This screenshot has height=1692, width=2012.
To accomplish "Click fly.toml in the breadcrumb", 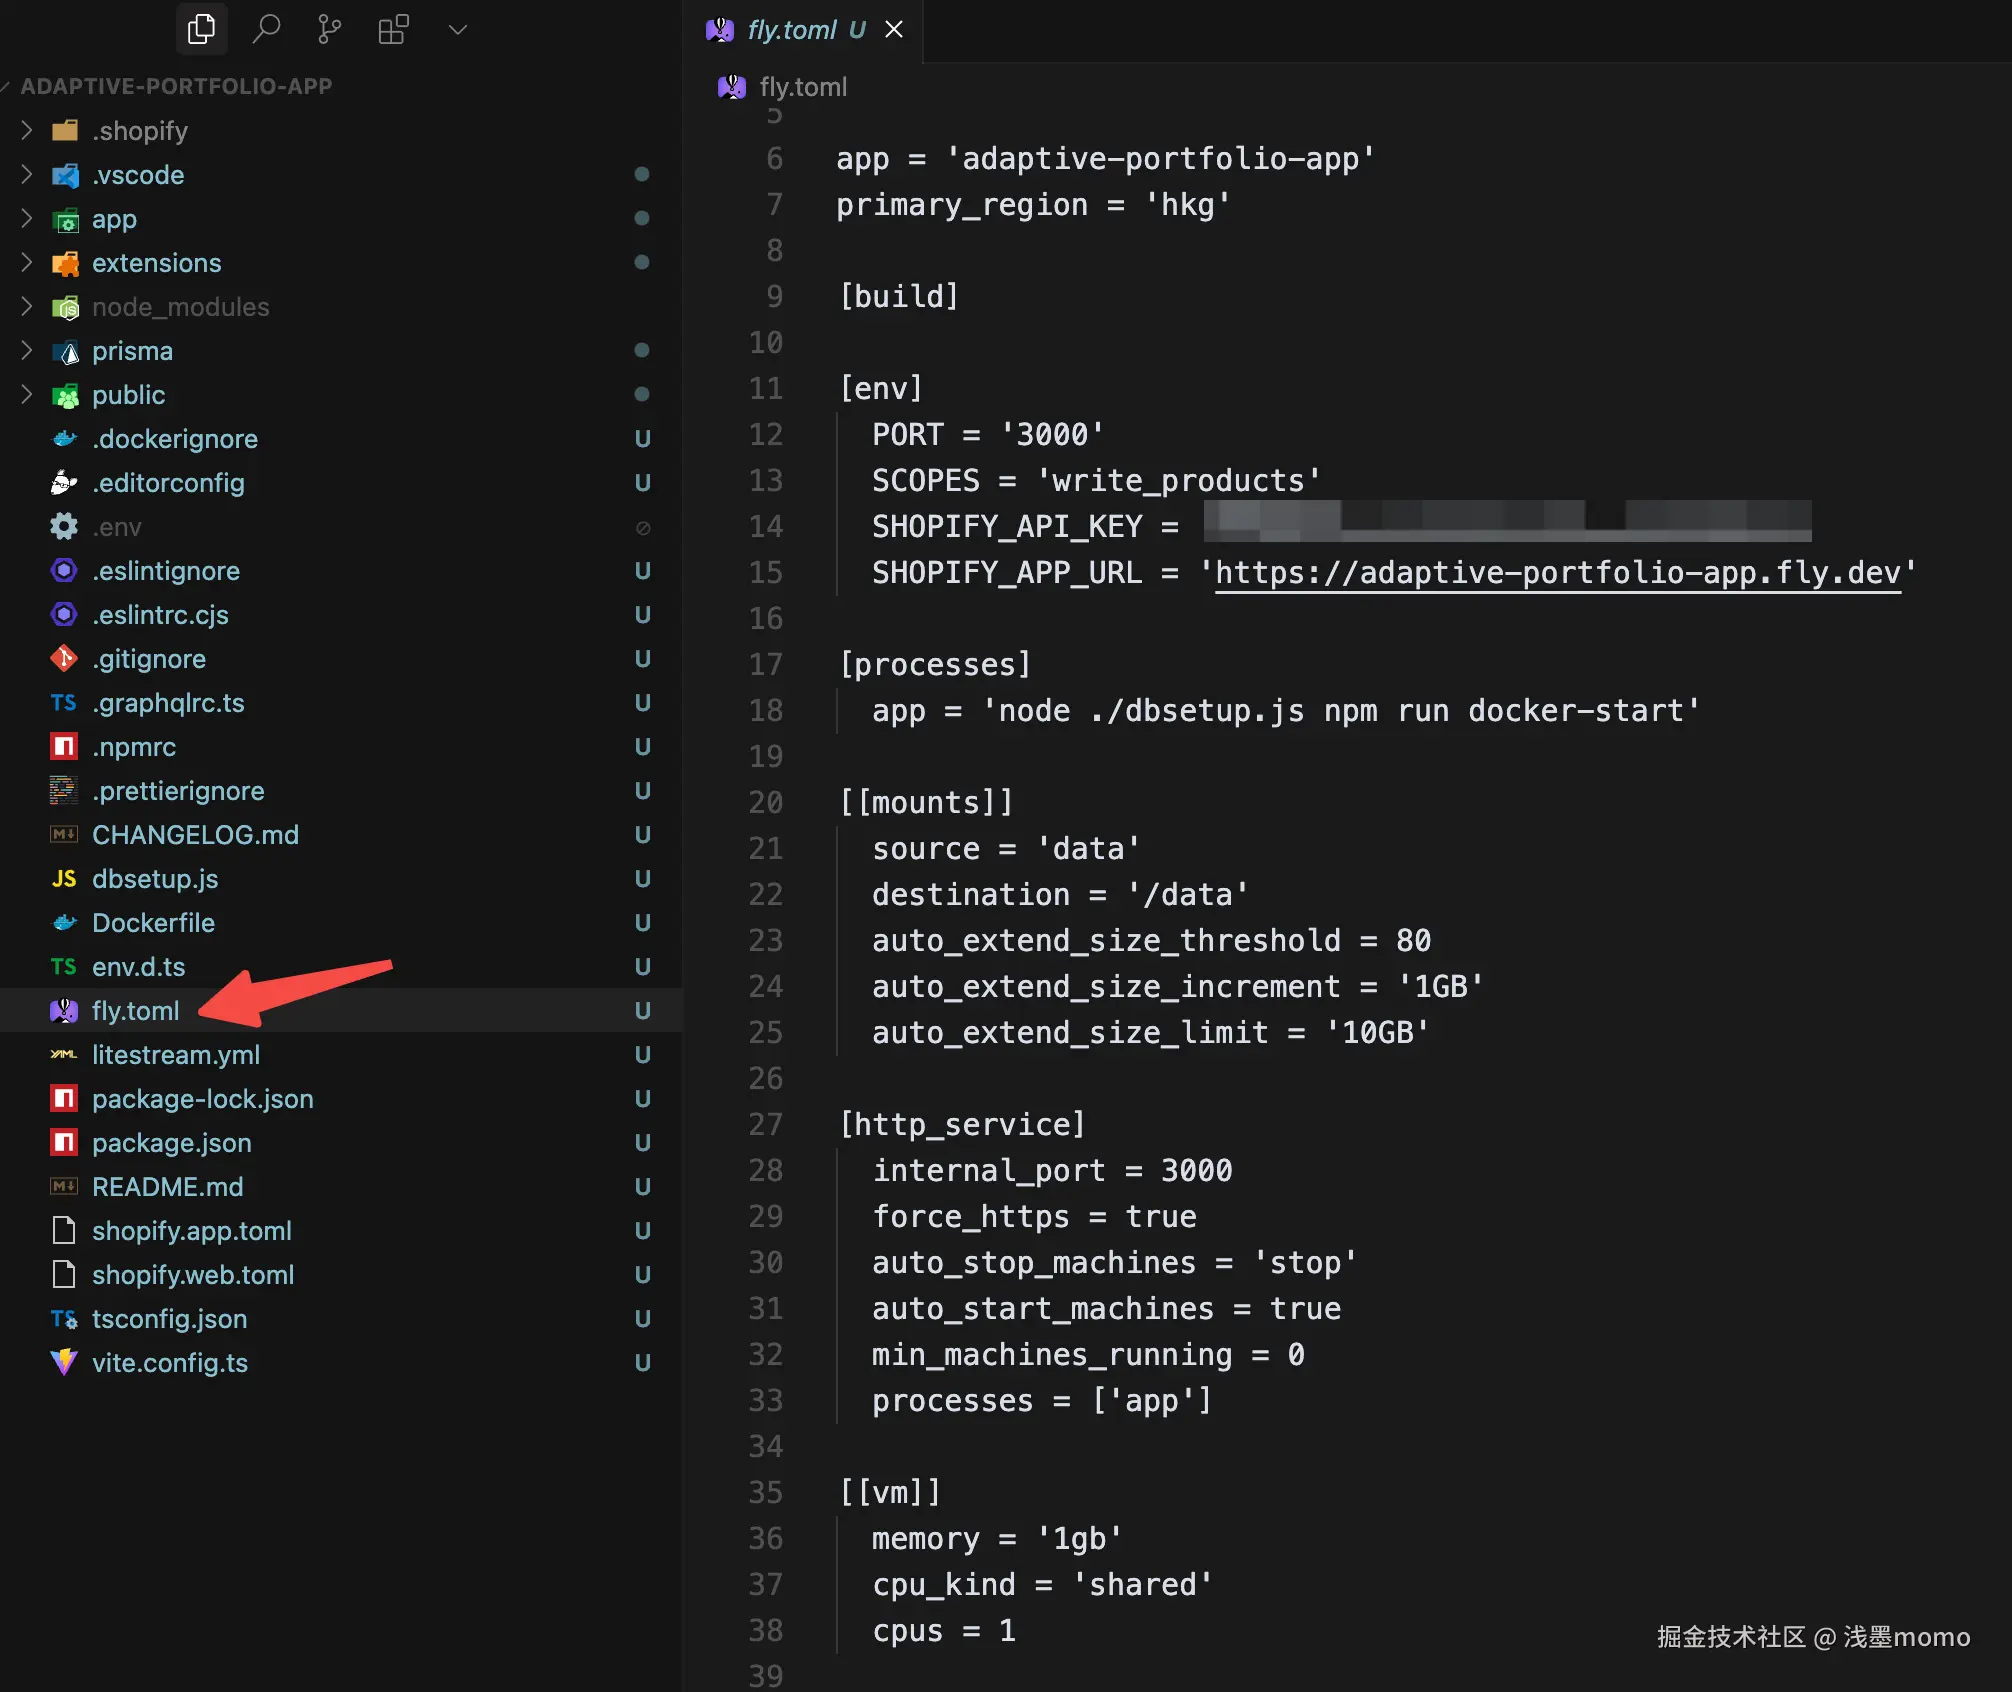I will 802,87.
